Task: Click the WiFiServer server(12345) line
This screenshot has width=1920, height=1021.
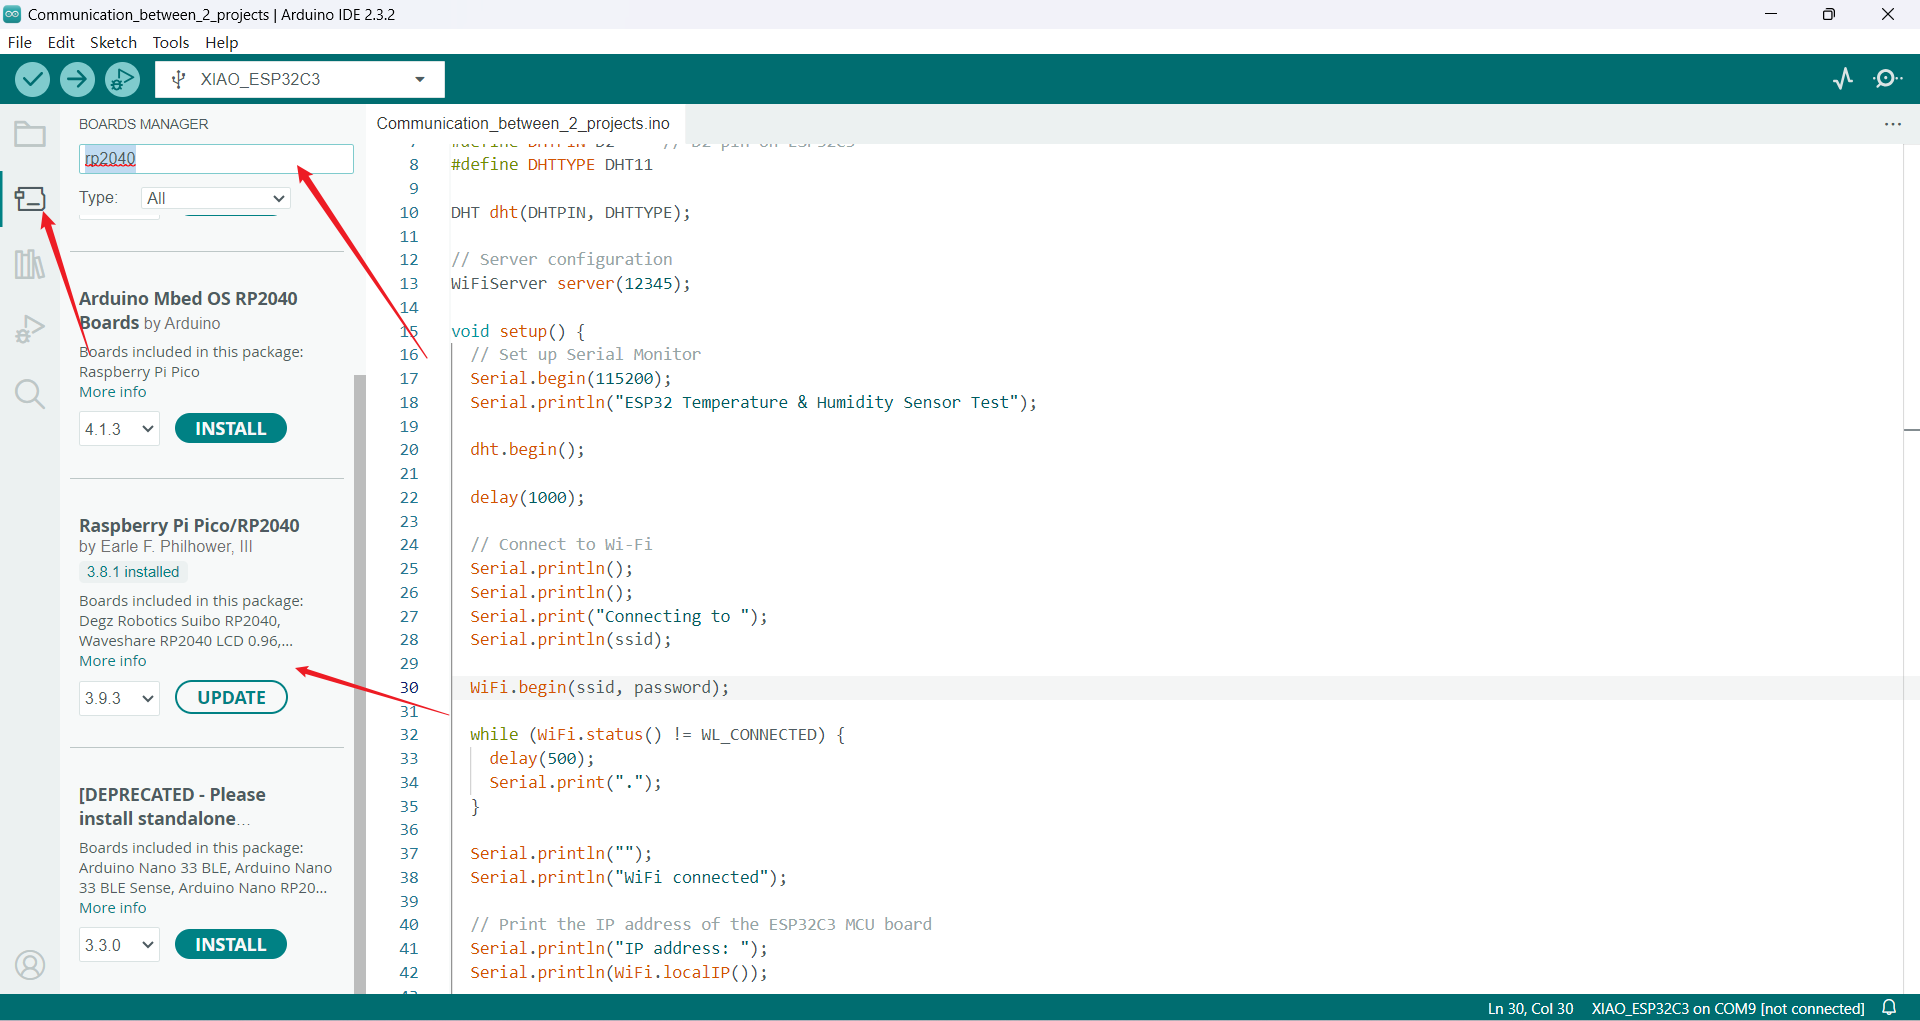Action: (x=571, y=283)
